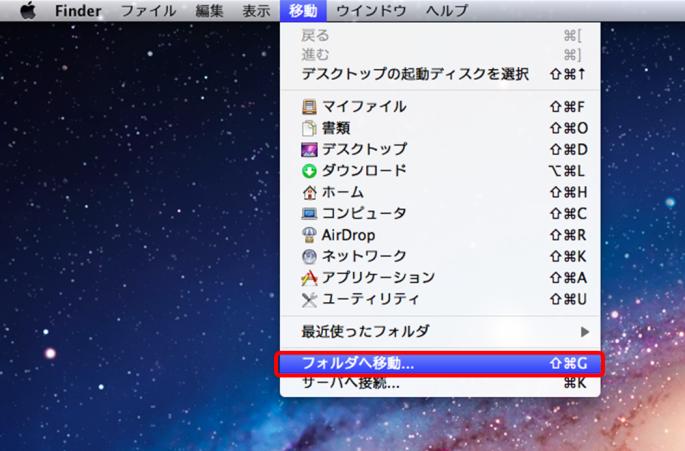
Task: Open the 表示 menu in menu bar
Action: (255, 11)
